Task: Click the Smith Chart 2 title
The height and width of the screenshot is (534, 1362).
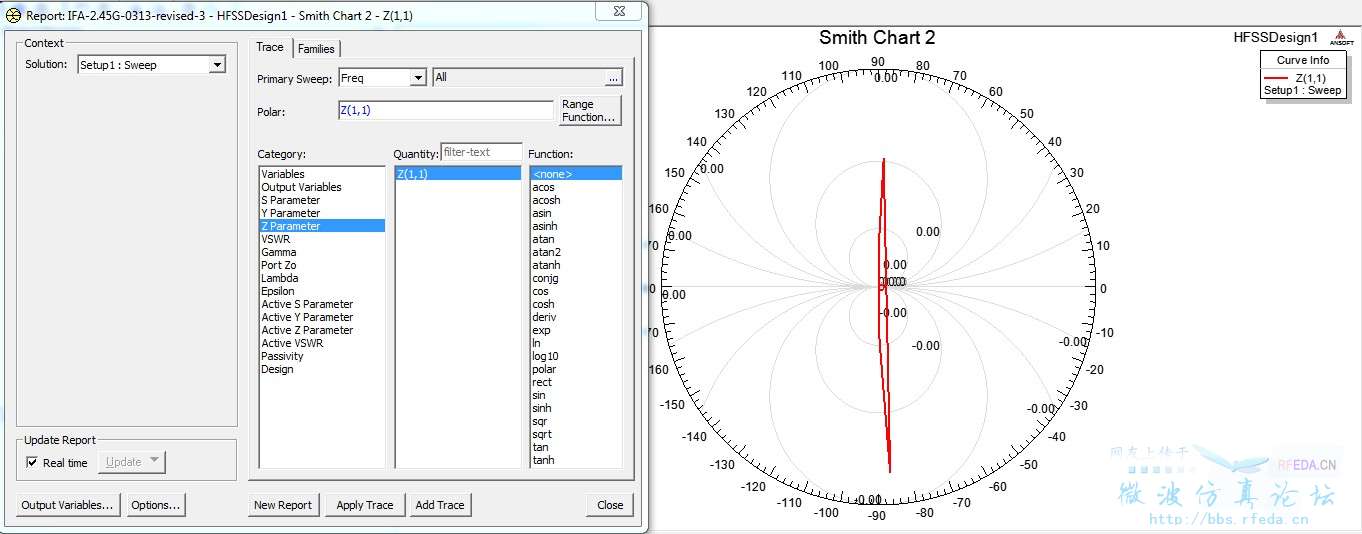Action: click(x=877, y=38)
